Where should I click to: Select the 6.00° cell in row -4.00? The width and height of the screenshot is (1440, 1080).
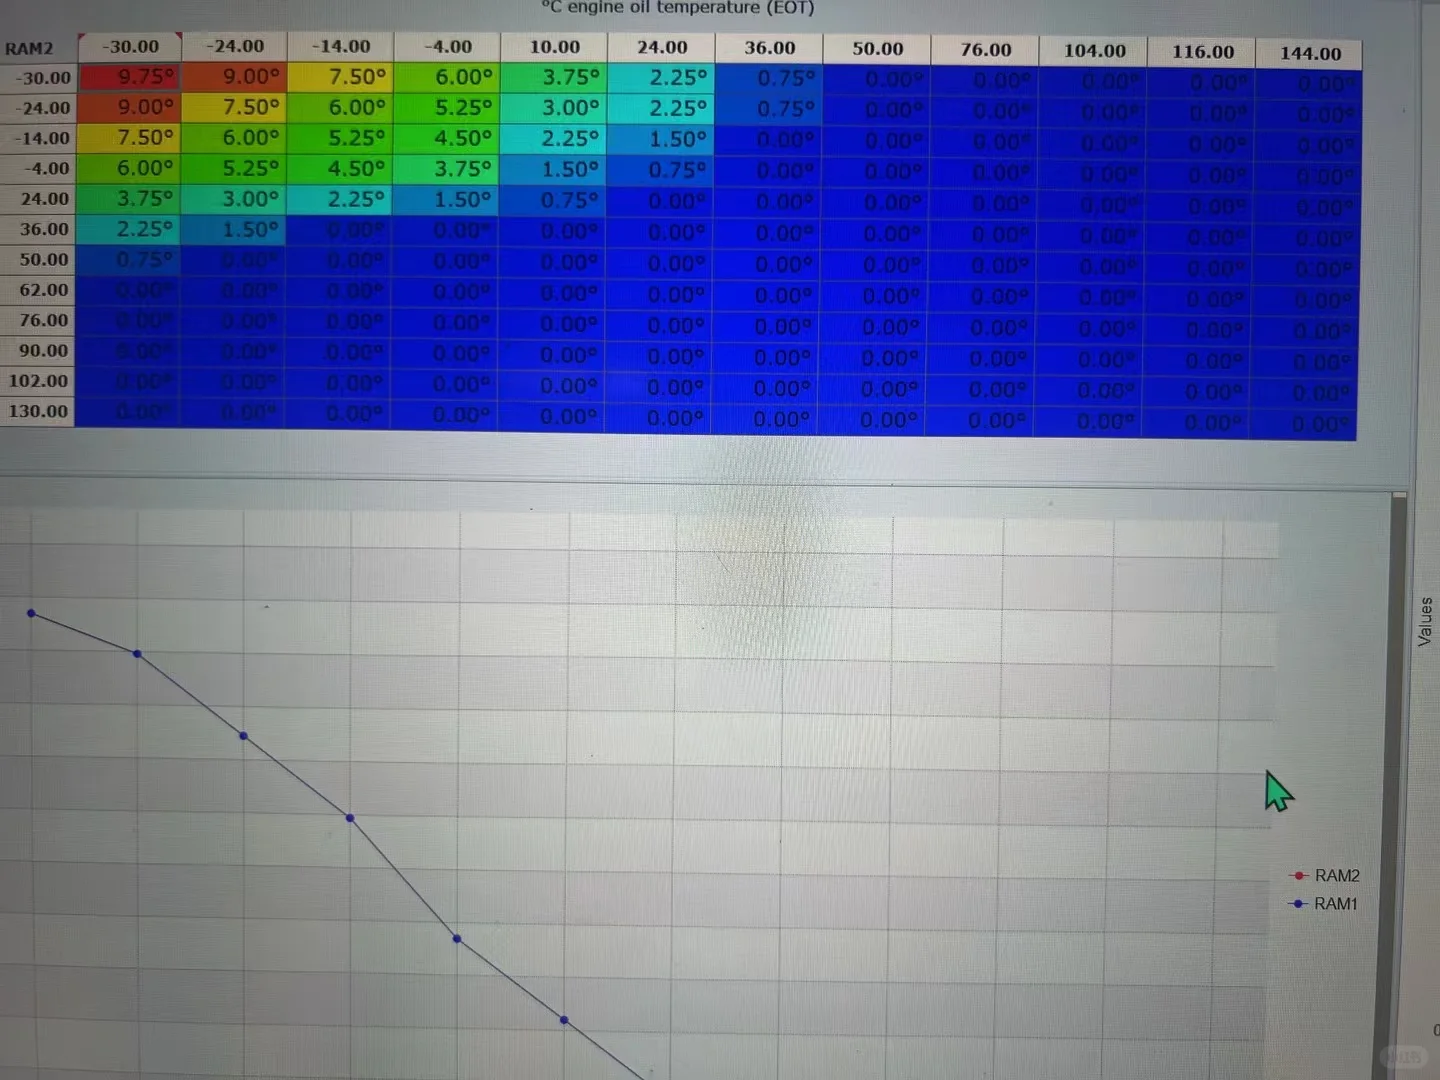pyautogui.click(x=128, y=169)
